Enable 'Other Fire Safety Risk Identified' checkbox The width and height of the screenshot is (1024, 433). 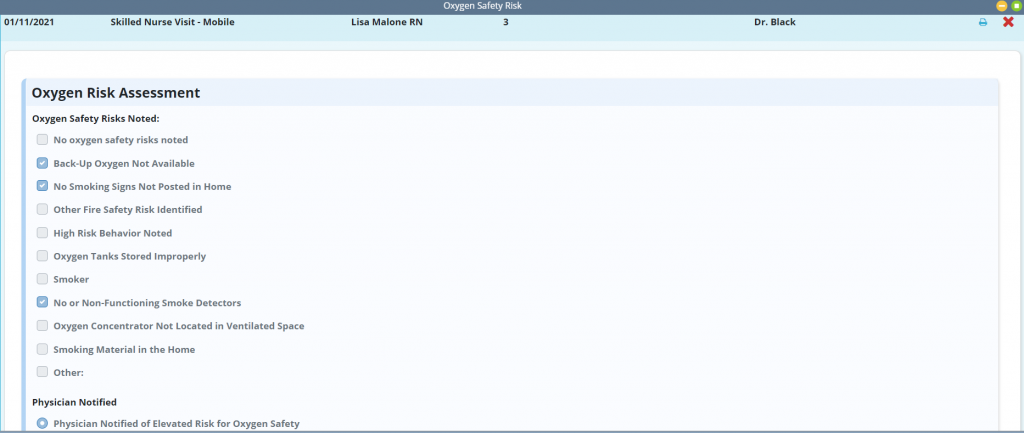tap(42, 210)
